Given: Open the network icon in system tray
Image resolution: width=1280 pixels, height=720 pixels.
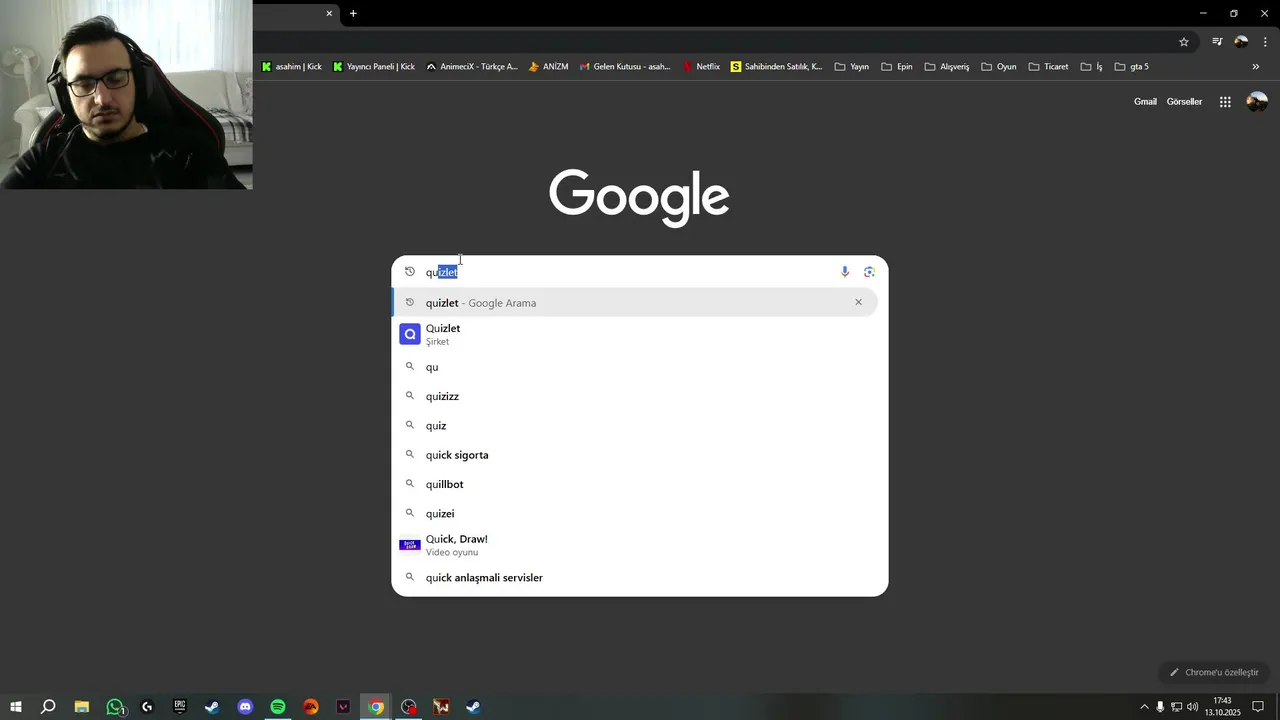Looking at the screenshot, I should [1176, 707].
